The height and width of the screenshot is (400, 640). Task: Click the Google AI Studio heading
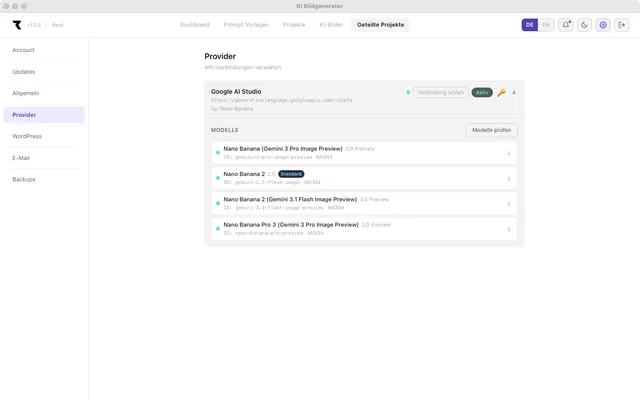click(x=236, y=92)
